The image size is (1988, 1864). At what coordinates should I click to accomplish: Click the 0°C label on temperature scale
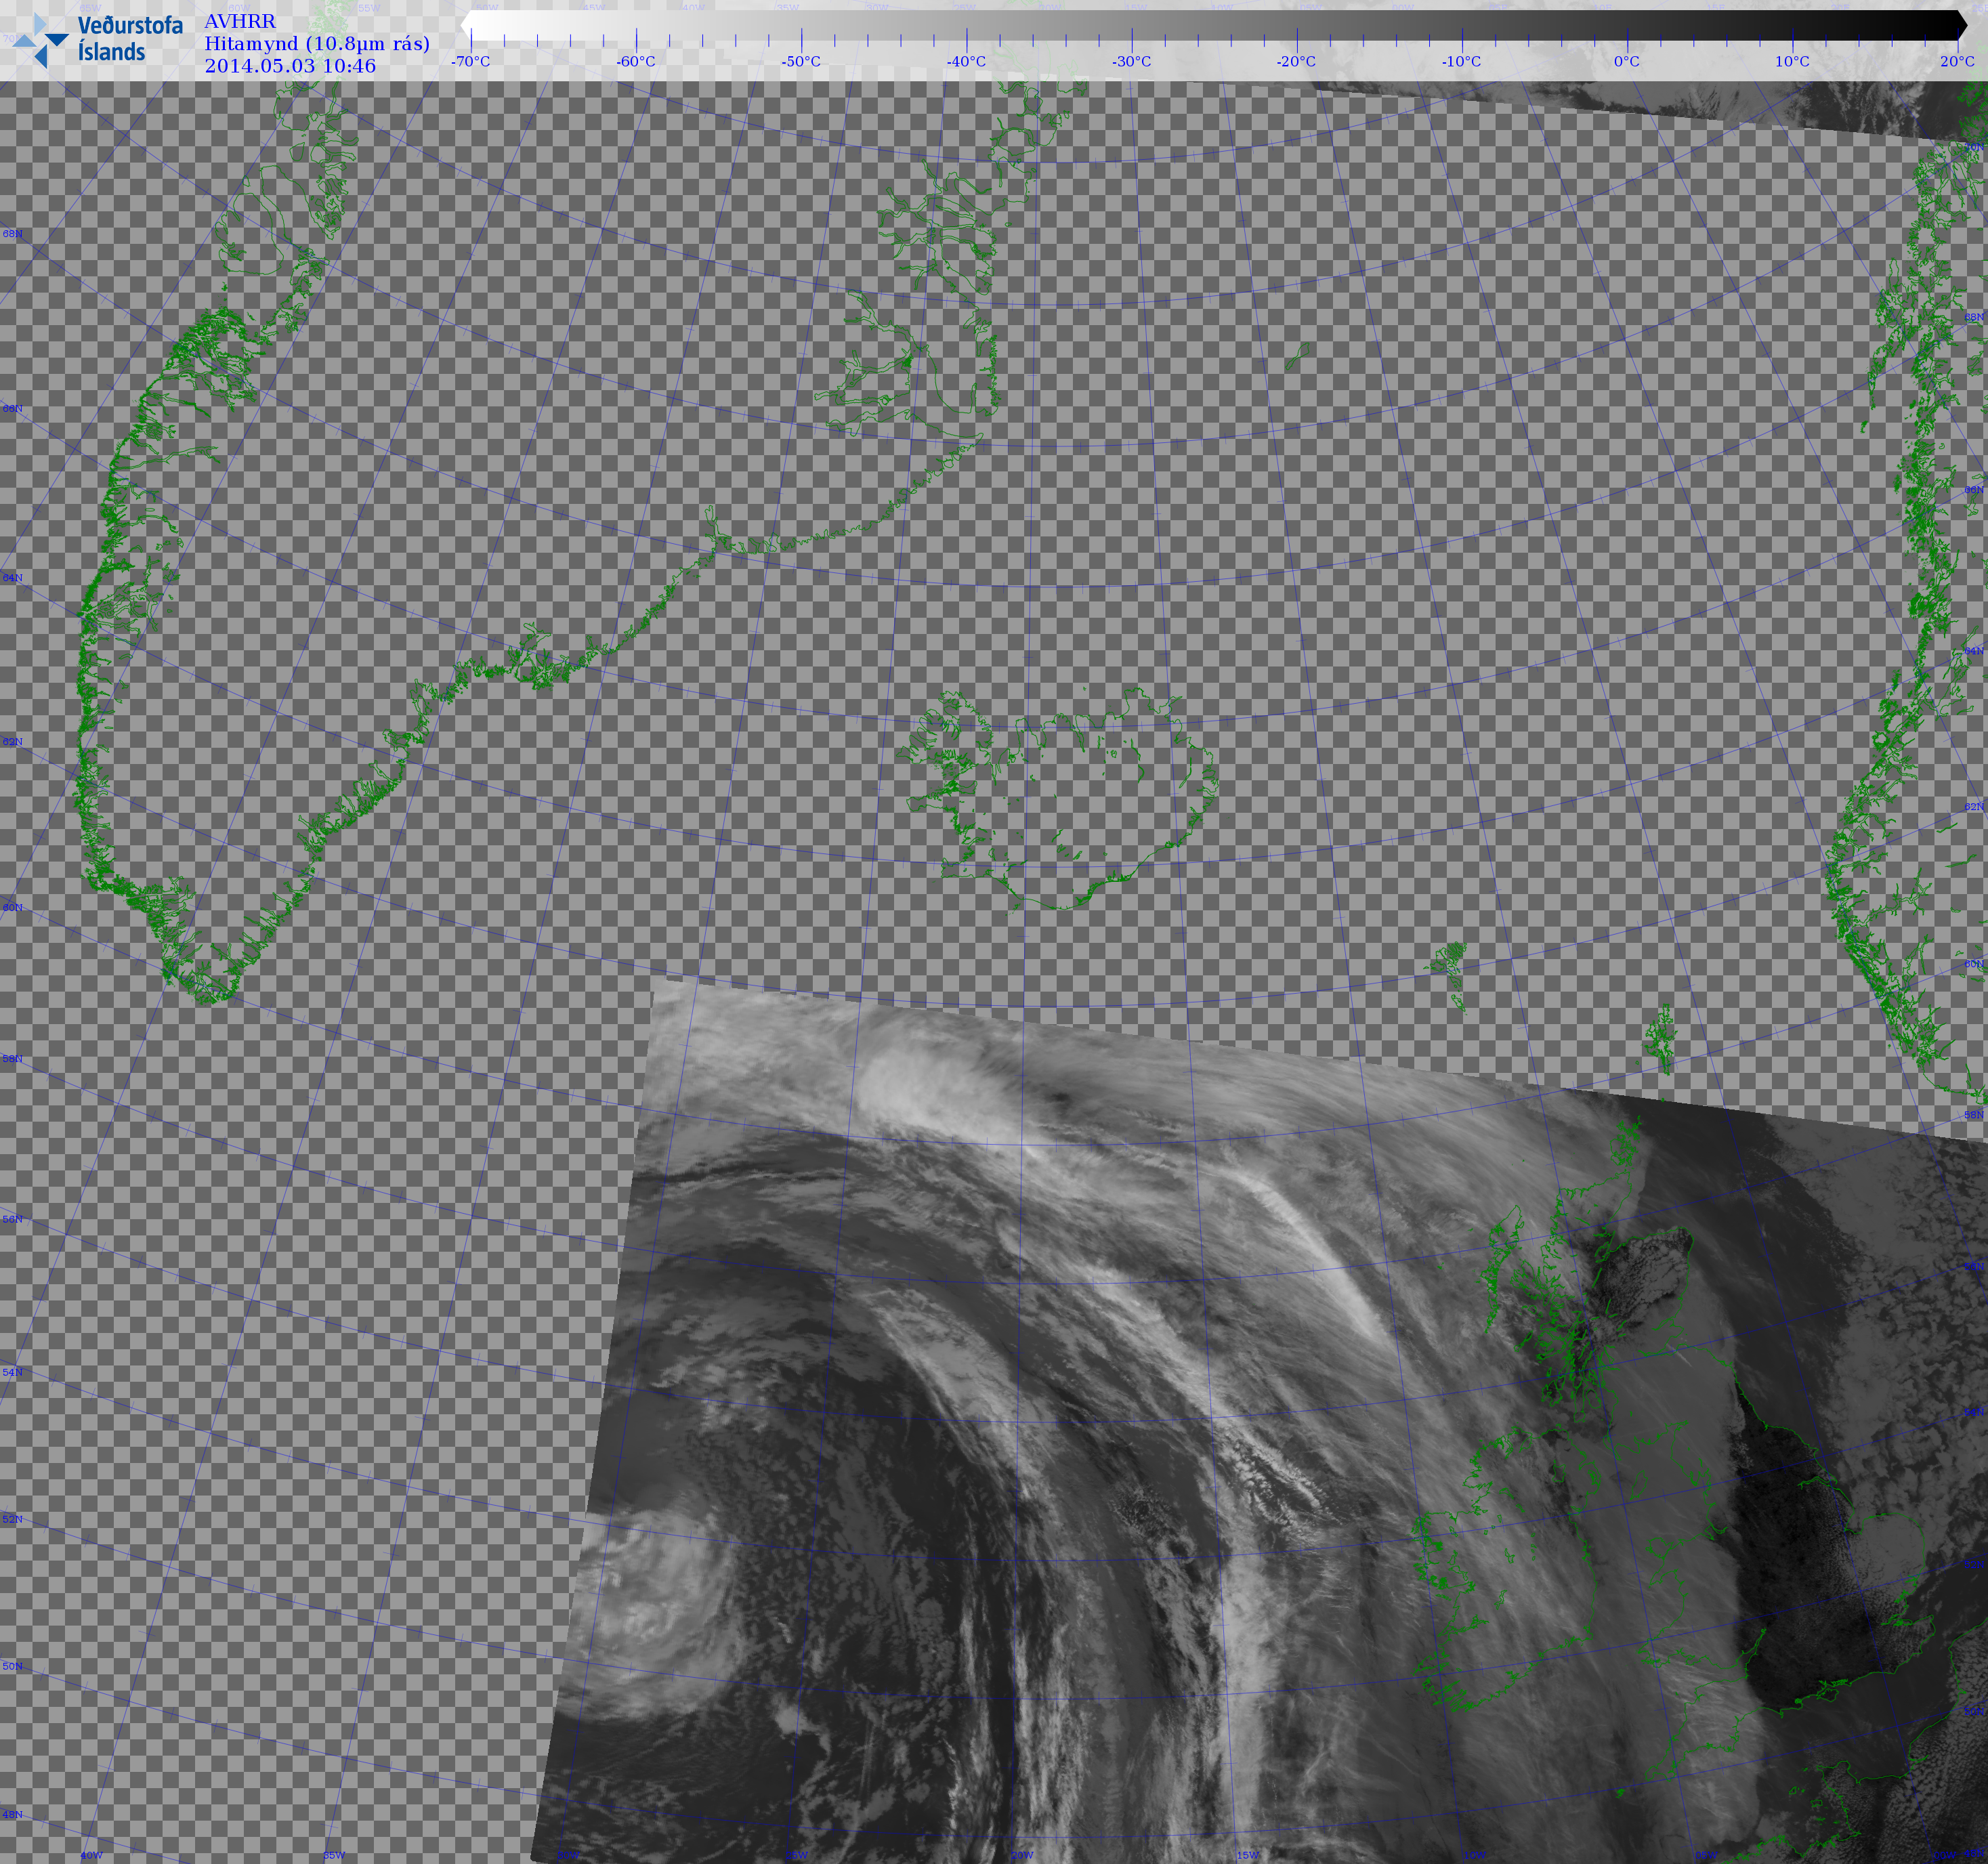(1626, 62)
